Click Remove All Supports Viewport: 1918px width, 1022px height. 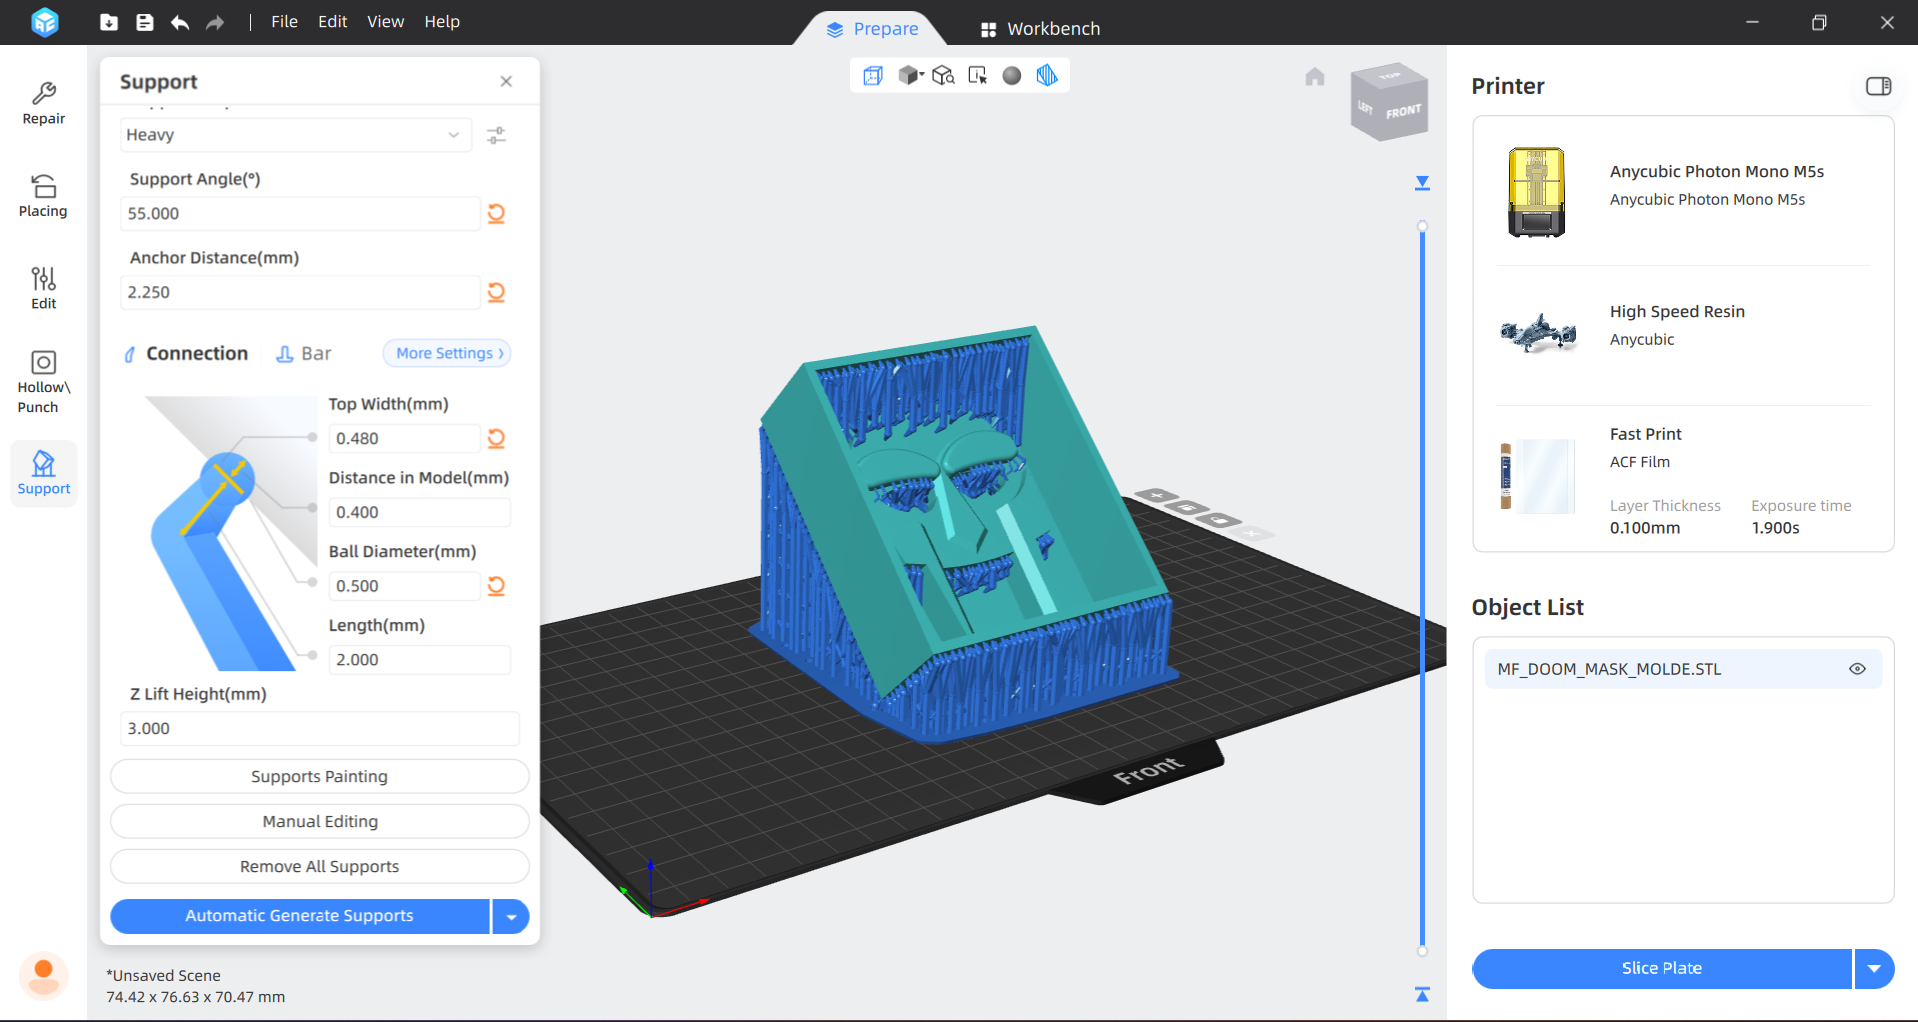click(x=320, y=867)
